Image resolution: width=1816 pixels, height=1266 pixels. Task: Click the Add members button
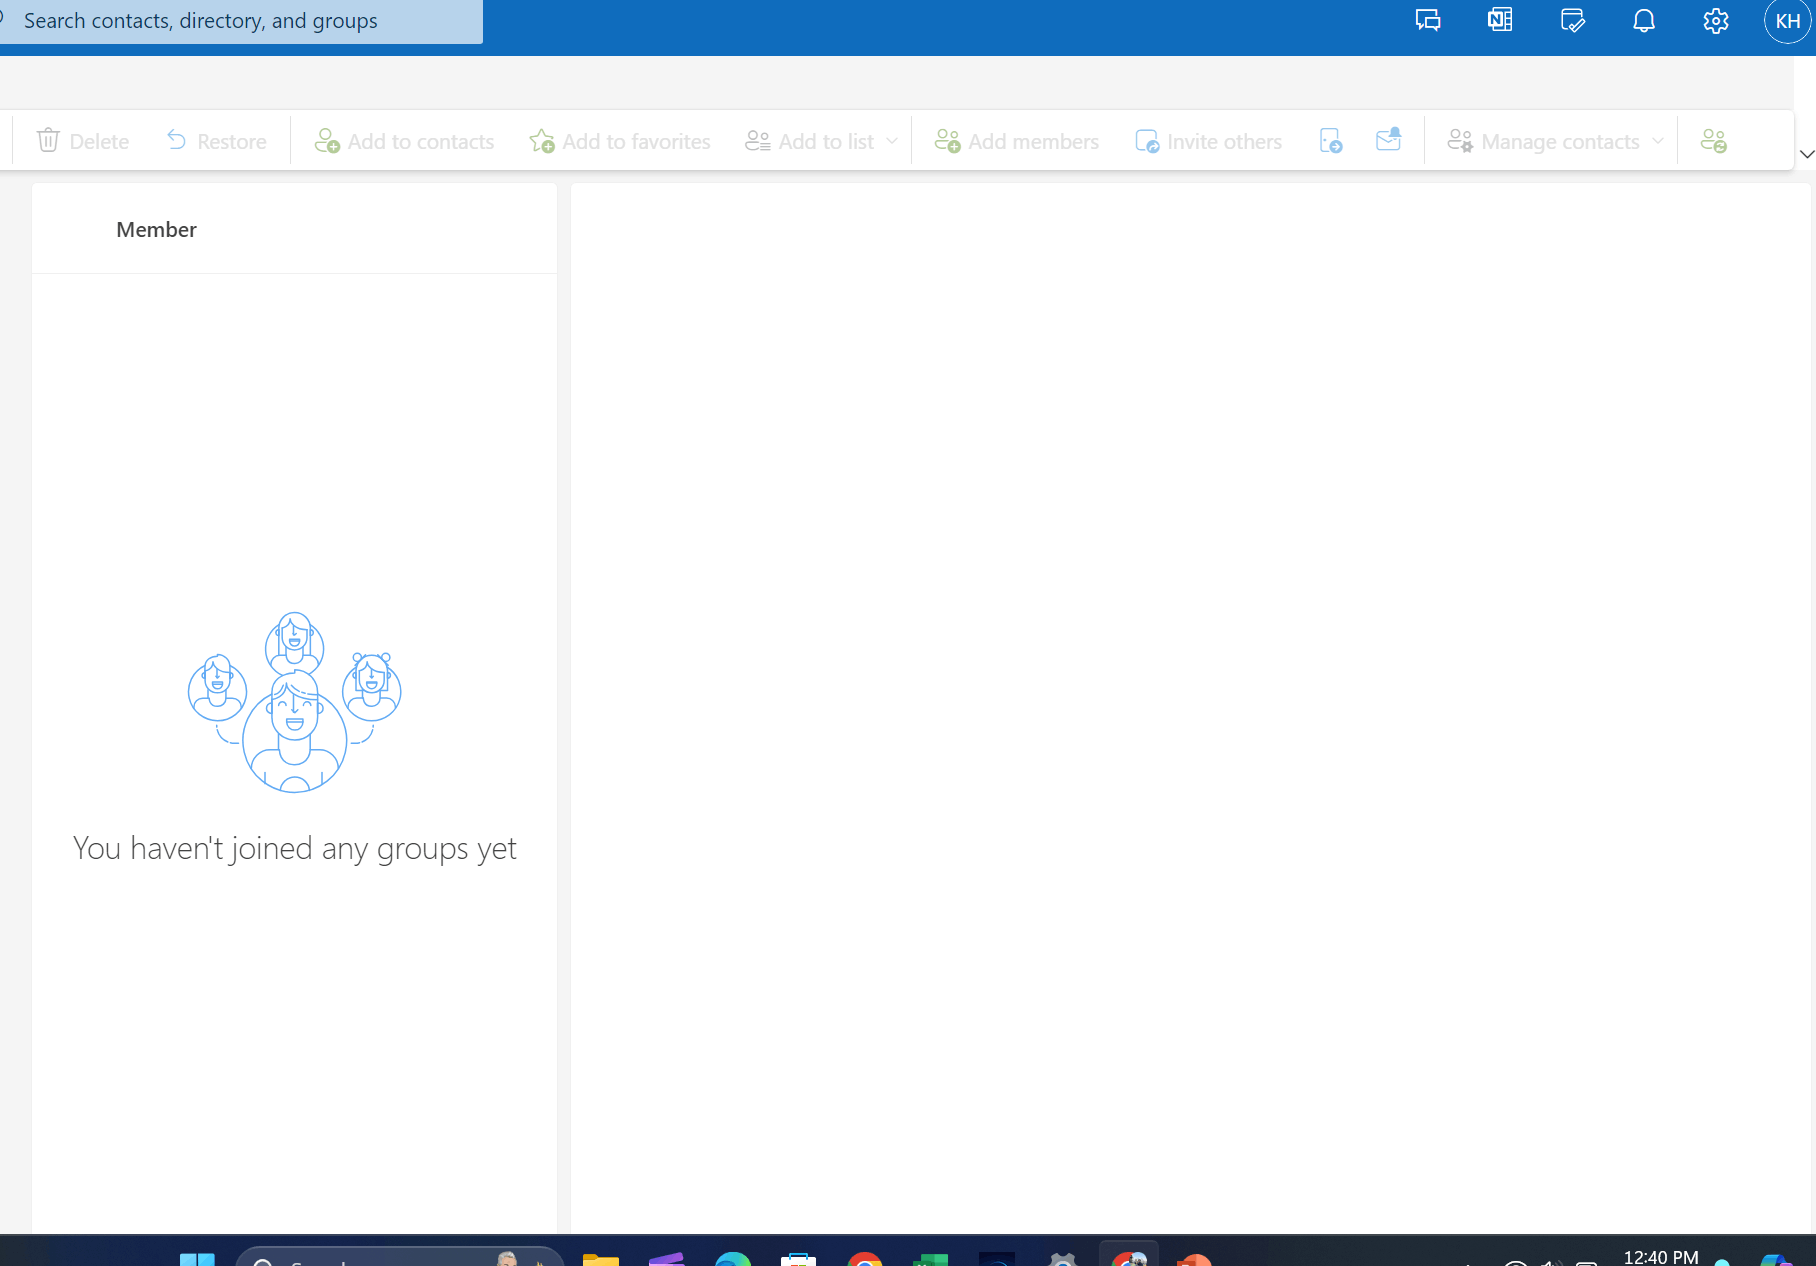click(x=1016, y=141)
